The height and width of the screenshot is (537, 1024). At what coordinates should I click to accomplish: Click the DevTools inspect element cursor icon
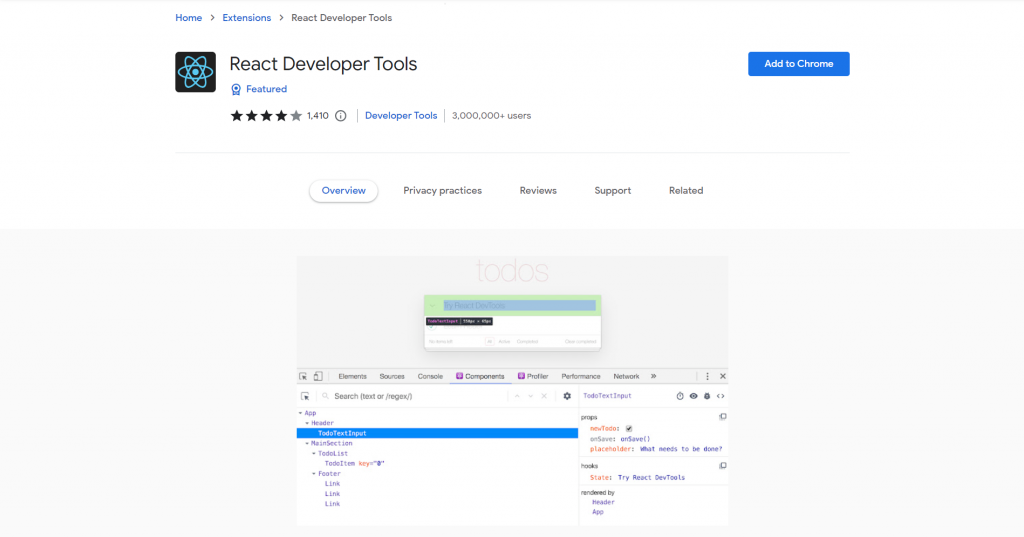pos(303,376)
